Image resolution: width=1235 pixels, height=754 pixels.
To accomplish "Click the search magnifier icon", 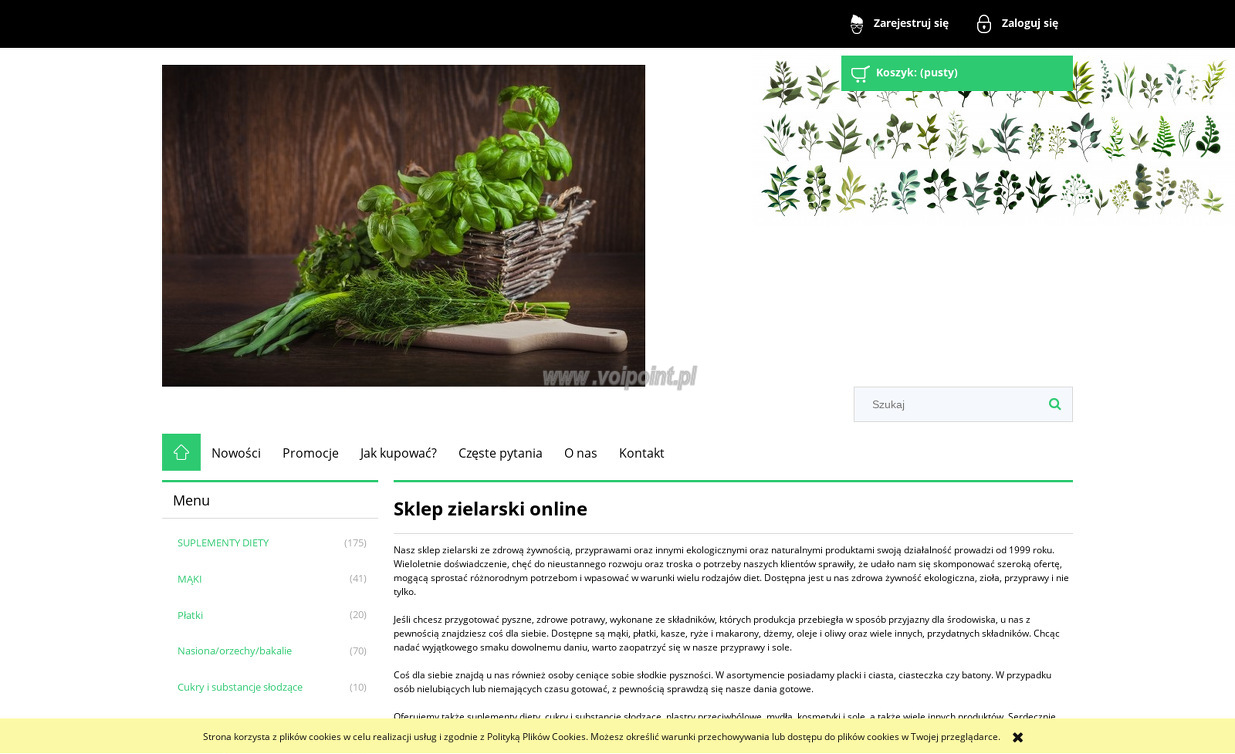I will coord(1054,404).
